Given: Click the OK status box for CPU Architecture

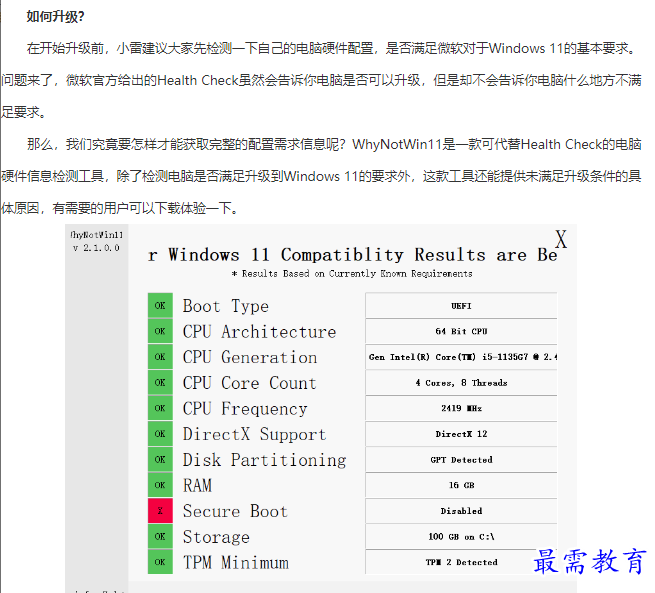Looking at the screenshot, I should [160, 331].
